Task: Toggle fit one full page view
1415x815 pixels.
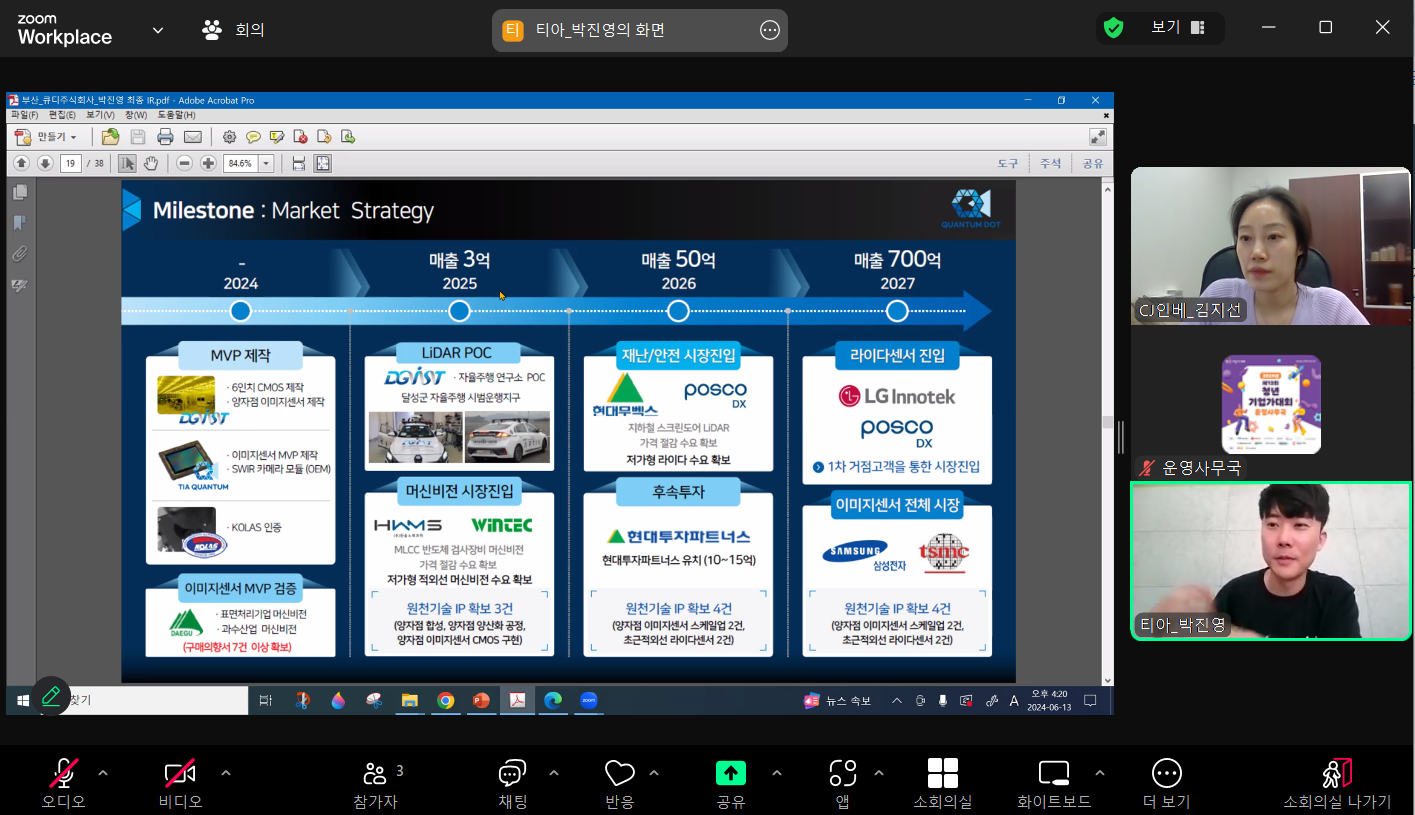Action: point(323,163)
